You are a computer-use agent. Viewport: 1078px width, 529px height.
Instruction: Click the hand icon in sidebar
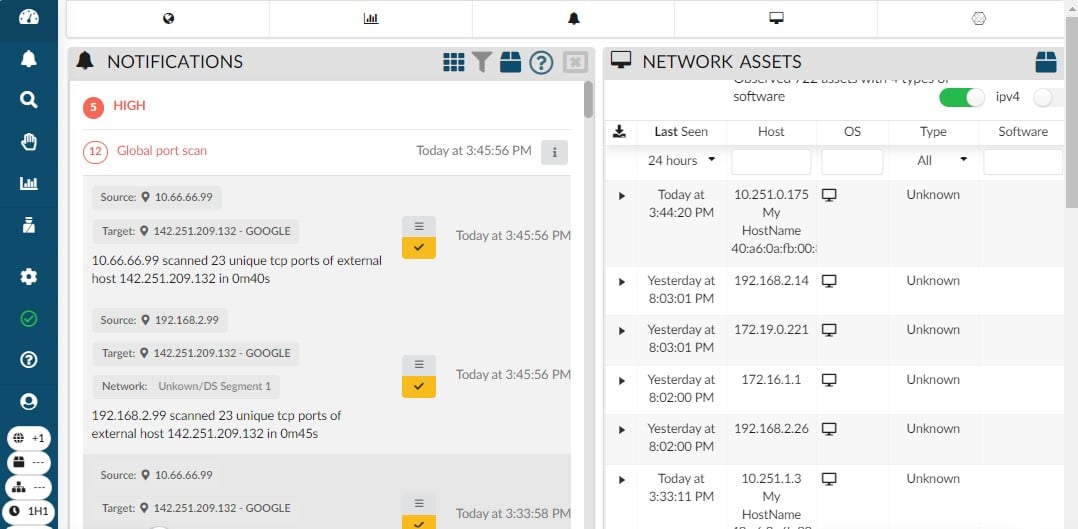(x=28, y=142)
